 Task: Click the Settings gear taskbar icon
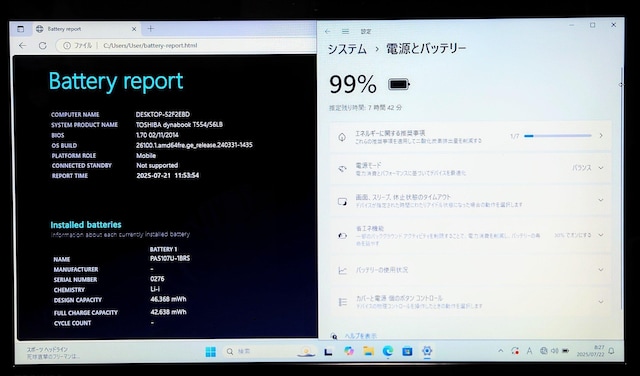pos(427,351)
